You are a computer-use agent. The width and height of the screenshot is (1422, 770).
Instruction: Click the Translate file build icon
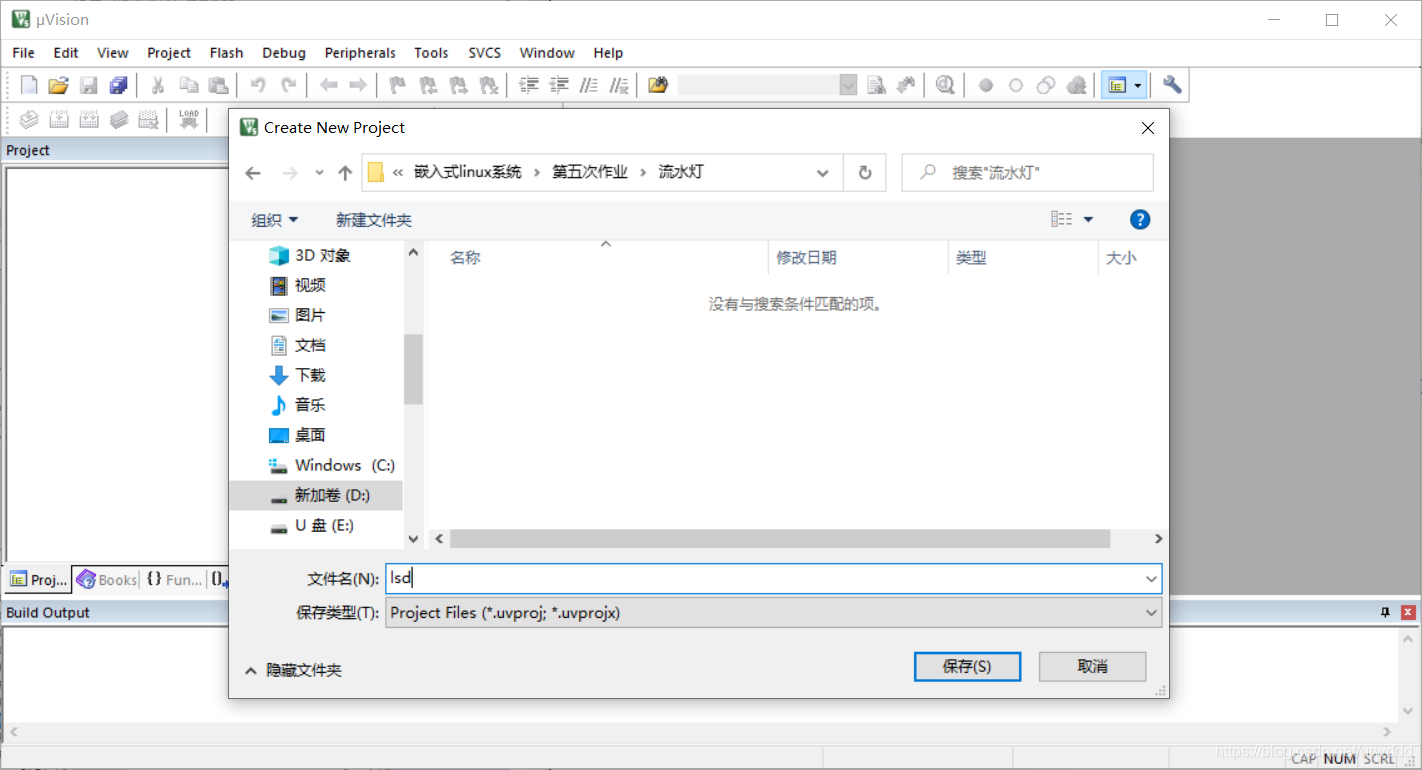point(29,120)
